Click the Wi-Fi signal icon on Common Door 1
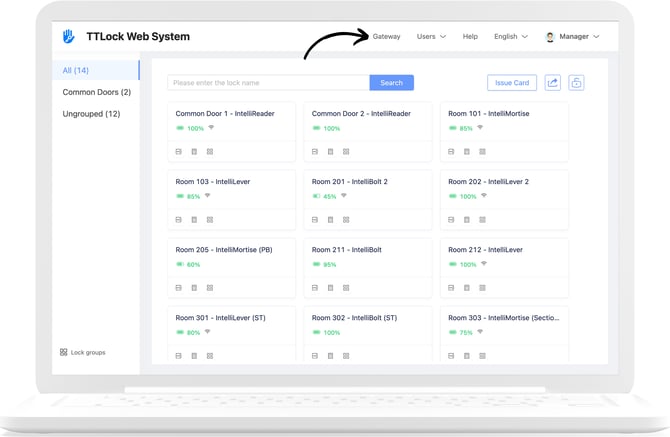The height and width of the screenshot is (437, 670). coord(211,127)
